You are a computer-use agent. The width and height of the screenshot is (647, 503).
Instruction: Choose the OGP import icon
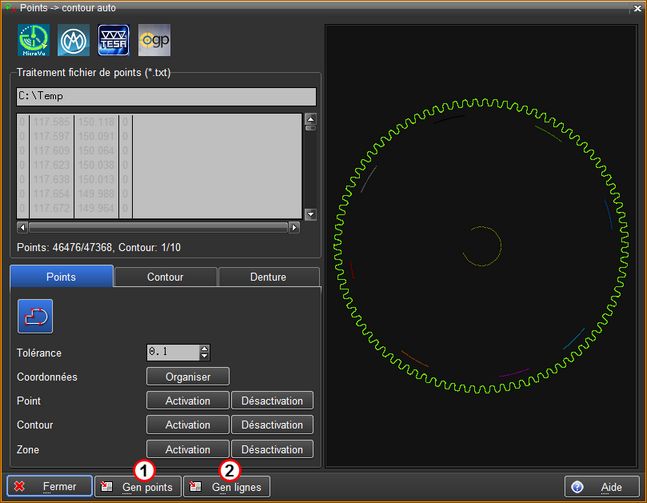154,40
